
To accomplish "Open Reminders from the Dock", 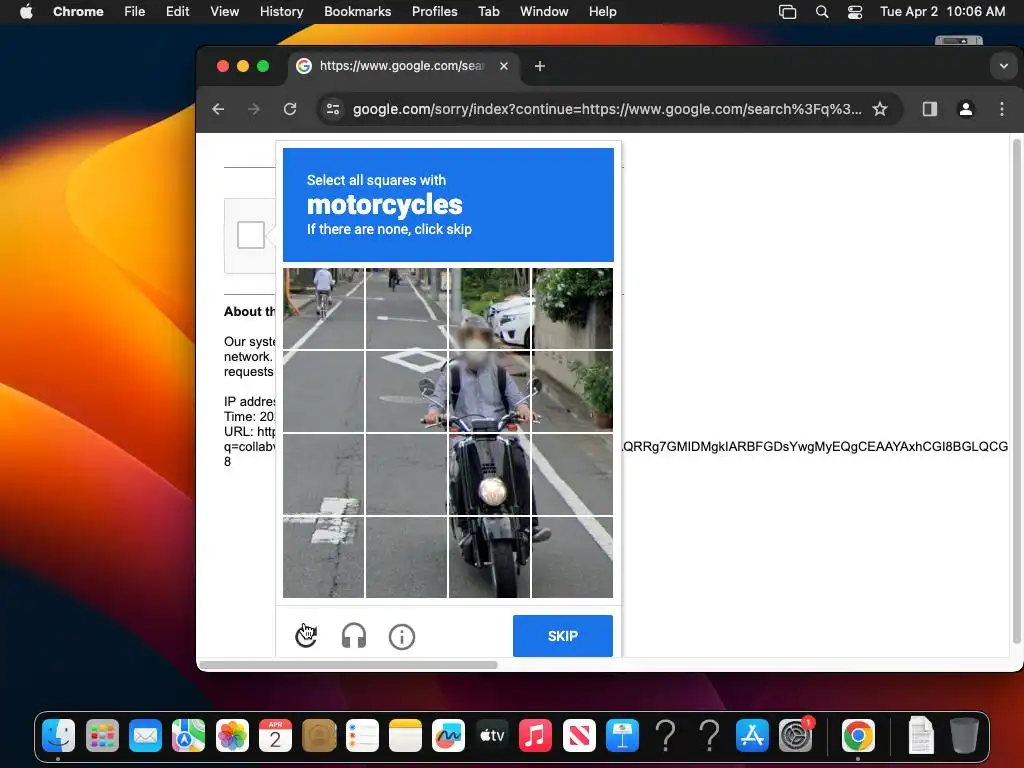I will (362, 736).
